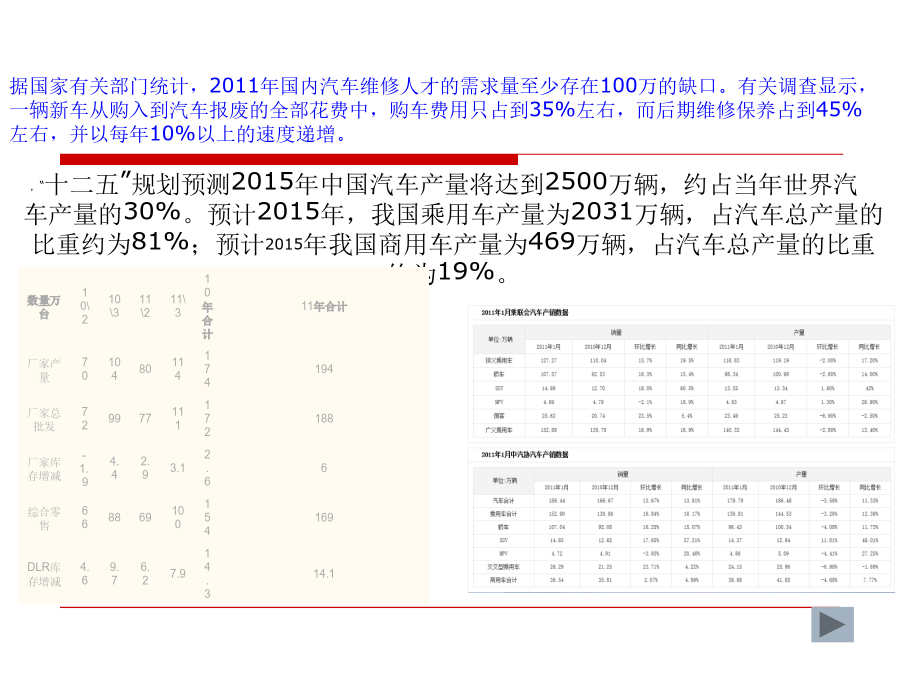Click the 19% figure ending the paragraph

(465, 271)
